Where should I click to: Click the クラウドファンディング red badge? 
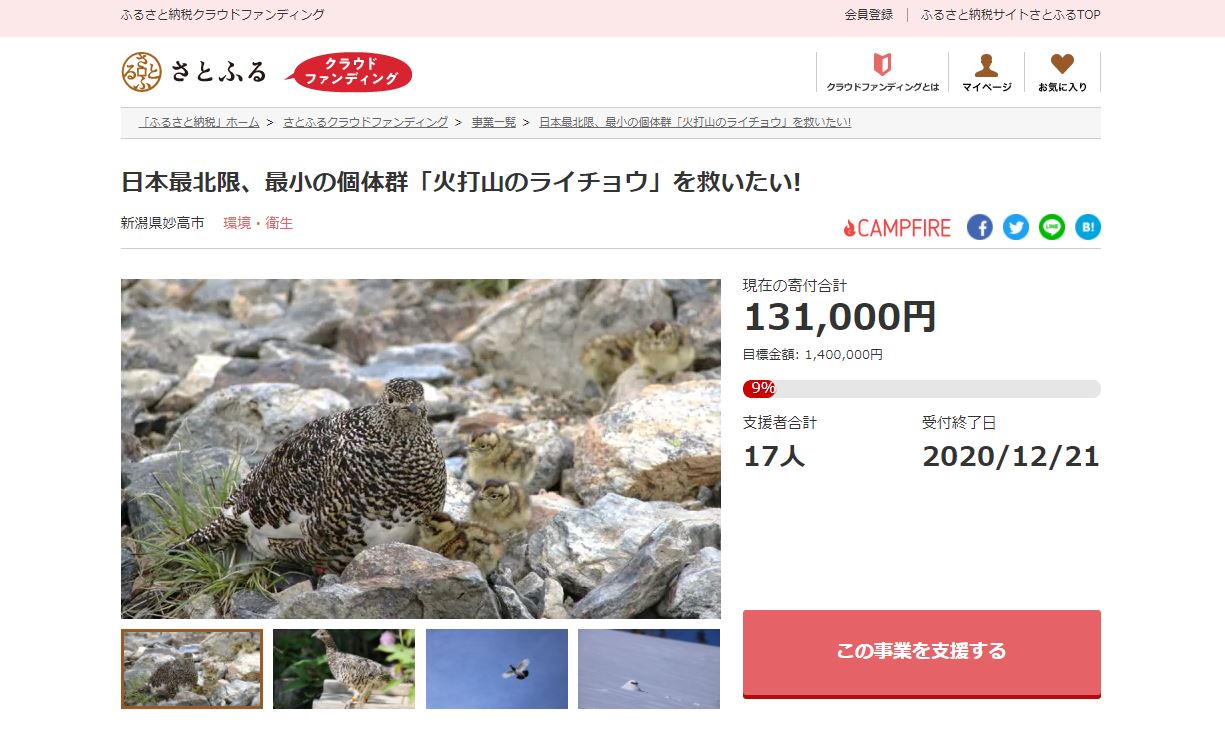click(351, 72)
